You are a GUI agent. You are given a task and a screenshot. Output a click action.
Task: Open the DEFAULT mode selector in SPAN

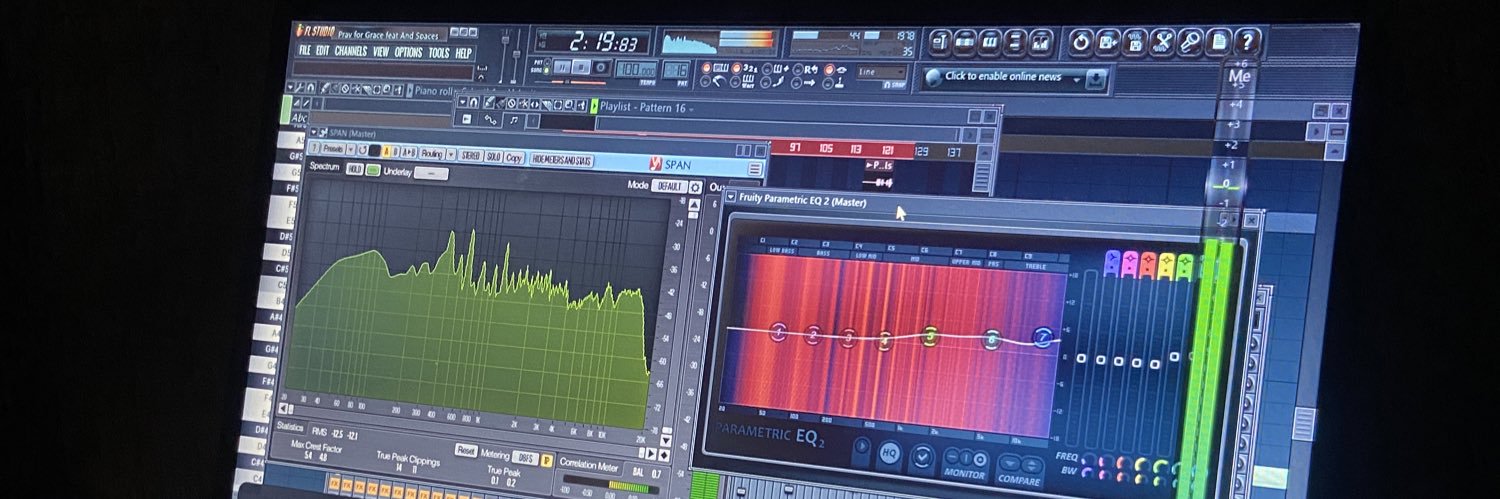669,187
